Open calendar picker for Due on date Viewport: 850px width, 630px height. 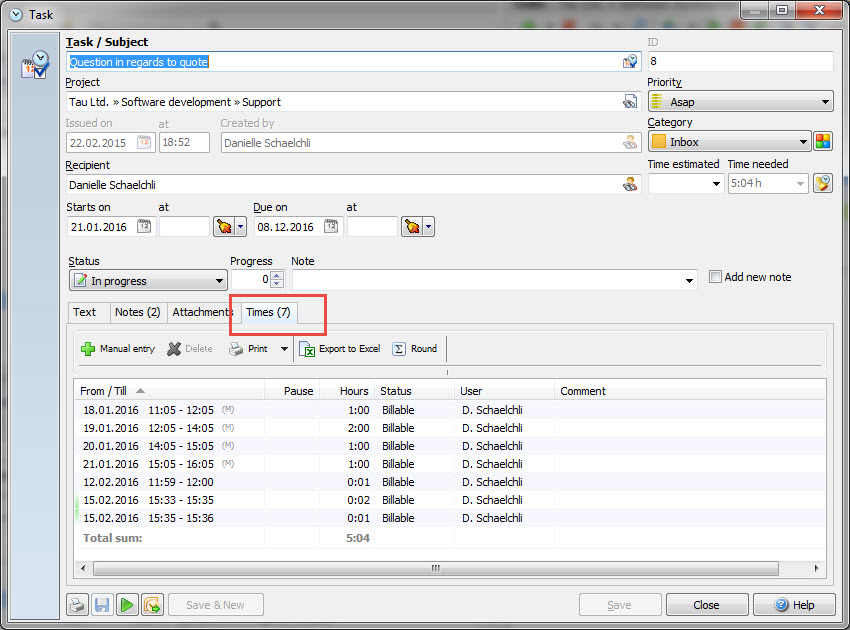pos(332,227)
